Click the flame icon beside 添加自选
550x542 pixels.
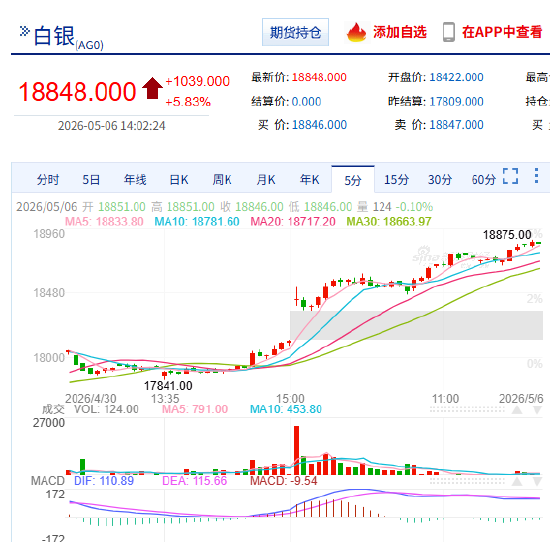(356, 32)
